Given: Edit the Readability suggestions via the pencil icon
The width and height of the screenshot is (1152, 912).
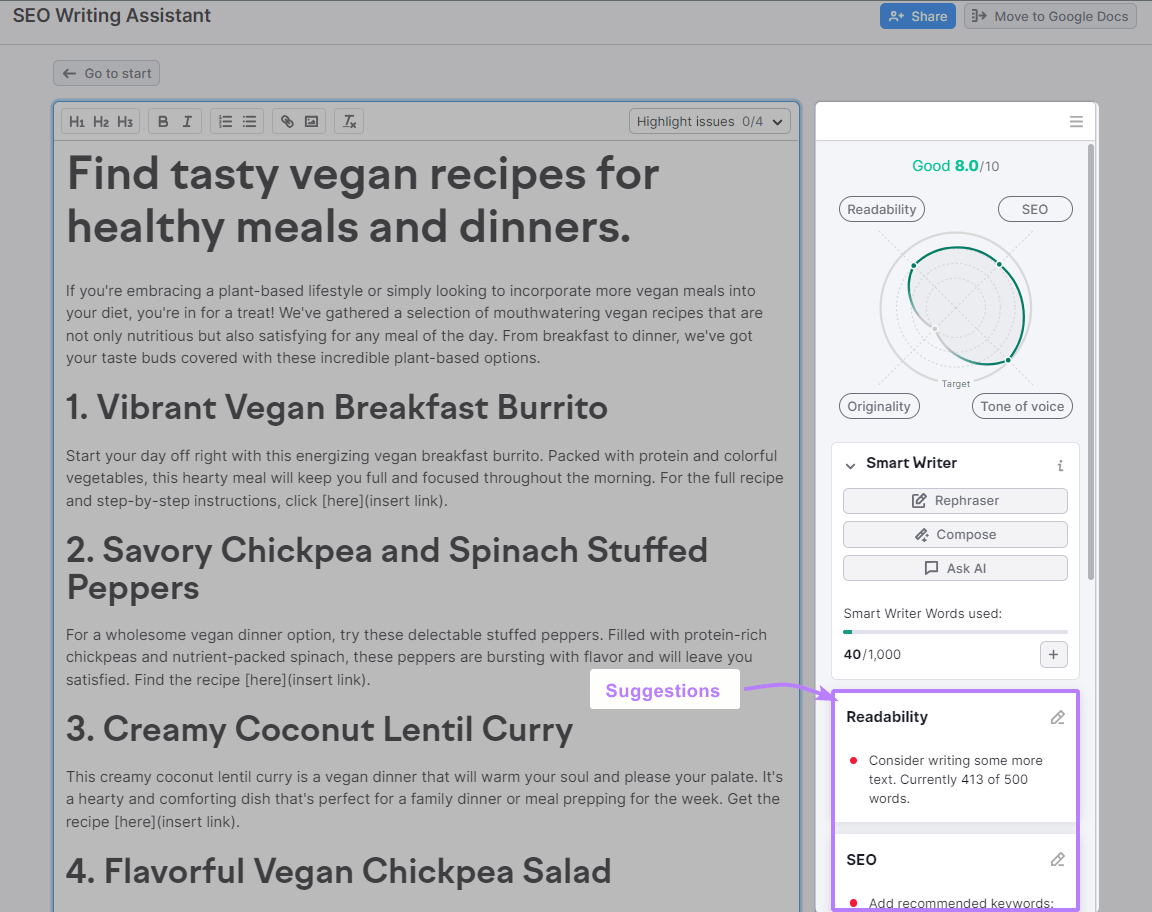Looking at the screenshot, I should [x=1058, y=716].
